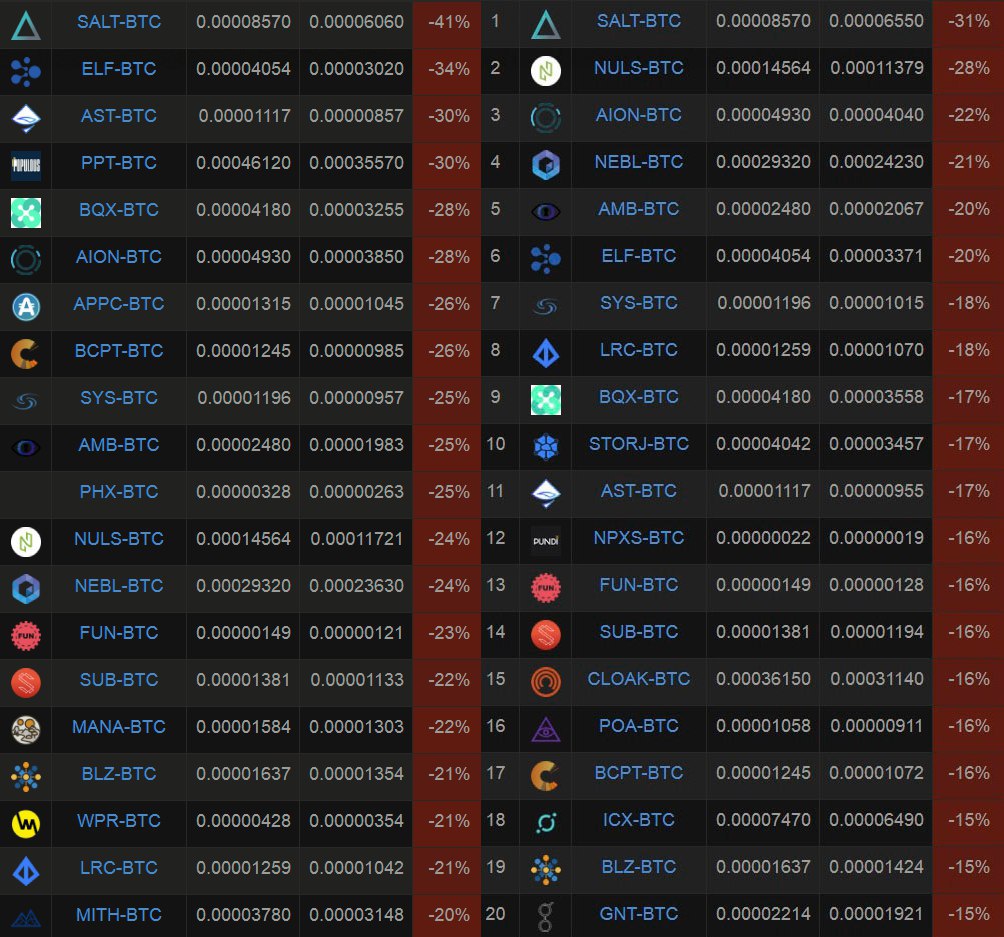
Task: Select price value 0.00006550
Action: [877, 21]
